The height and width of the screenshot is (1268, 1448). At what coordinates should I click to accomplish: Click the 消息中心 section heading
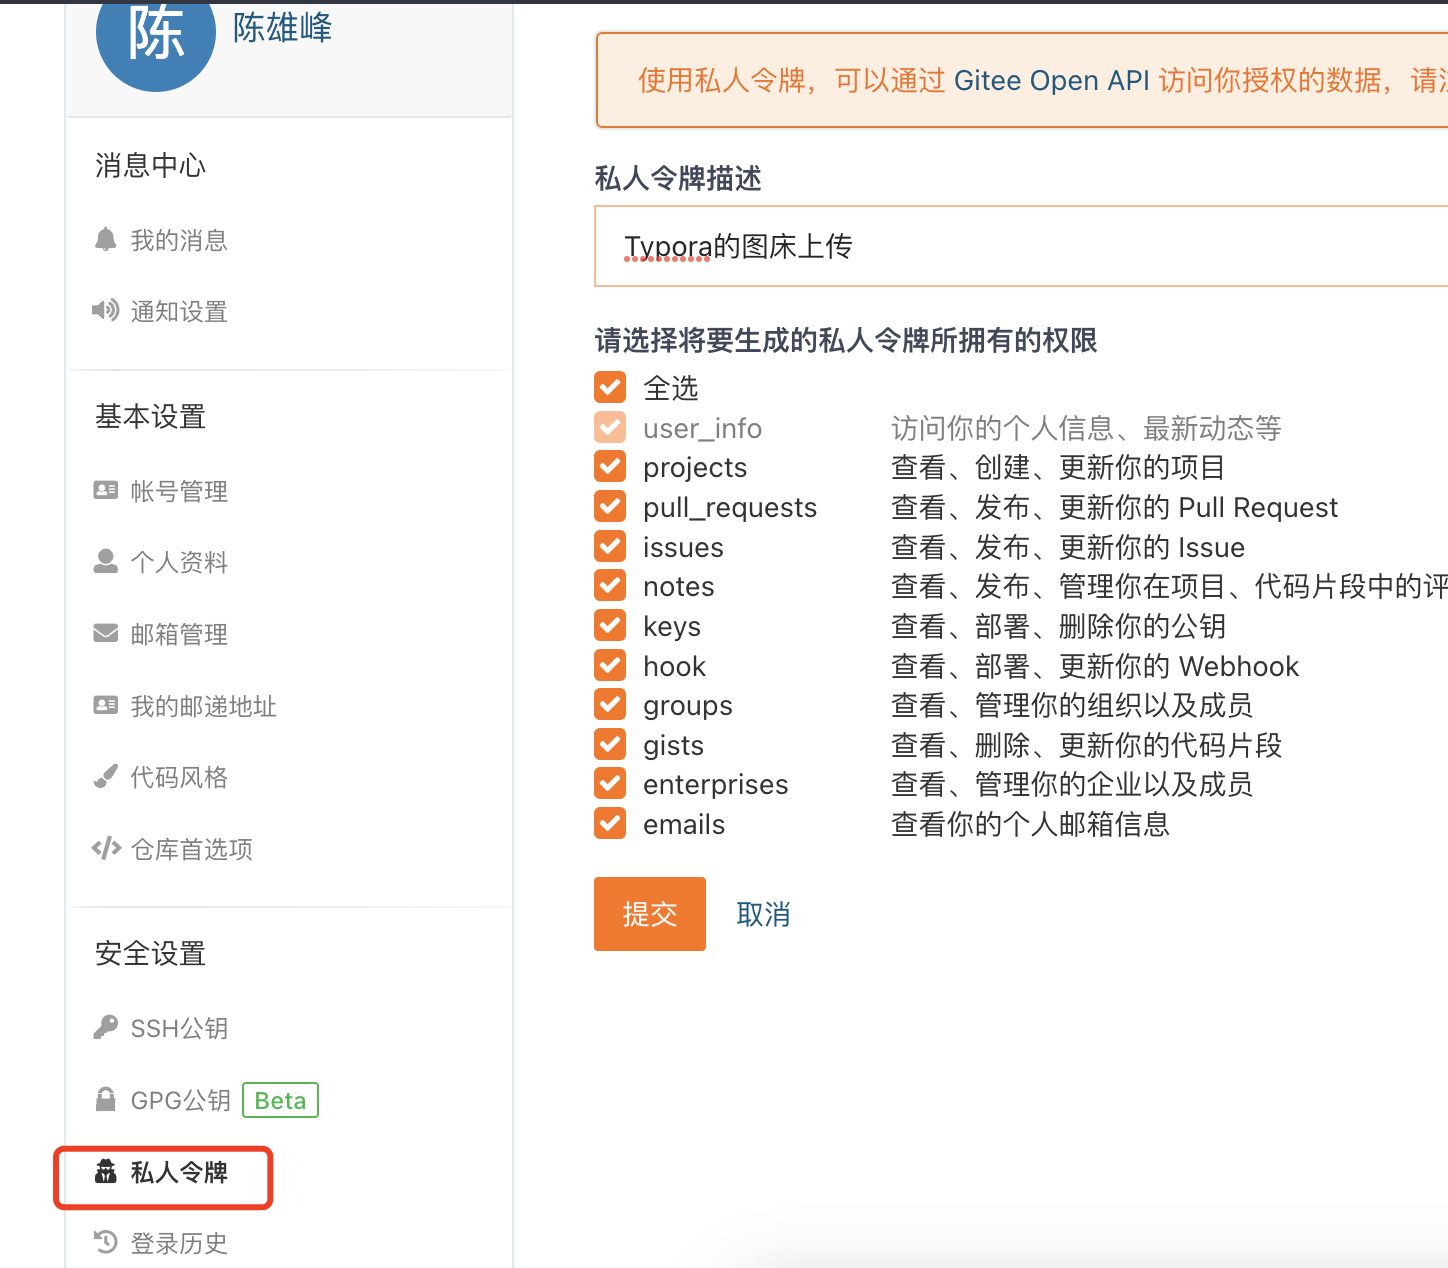[150, 165]
